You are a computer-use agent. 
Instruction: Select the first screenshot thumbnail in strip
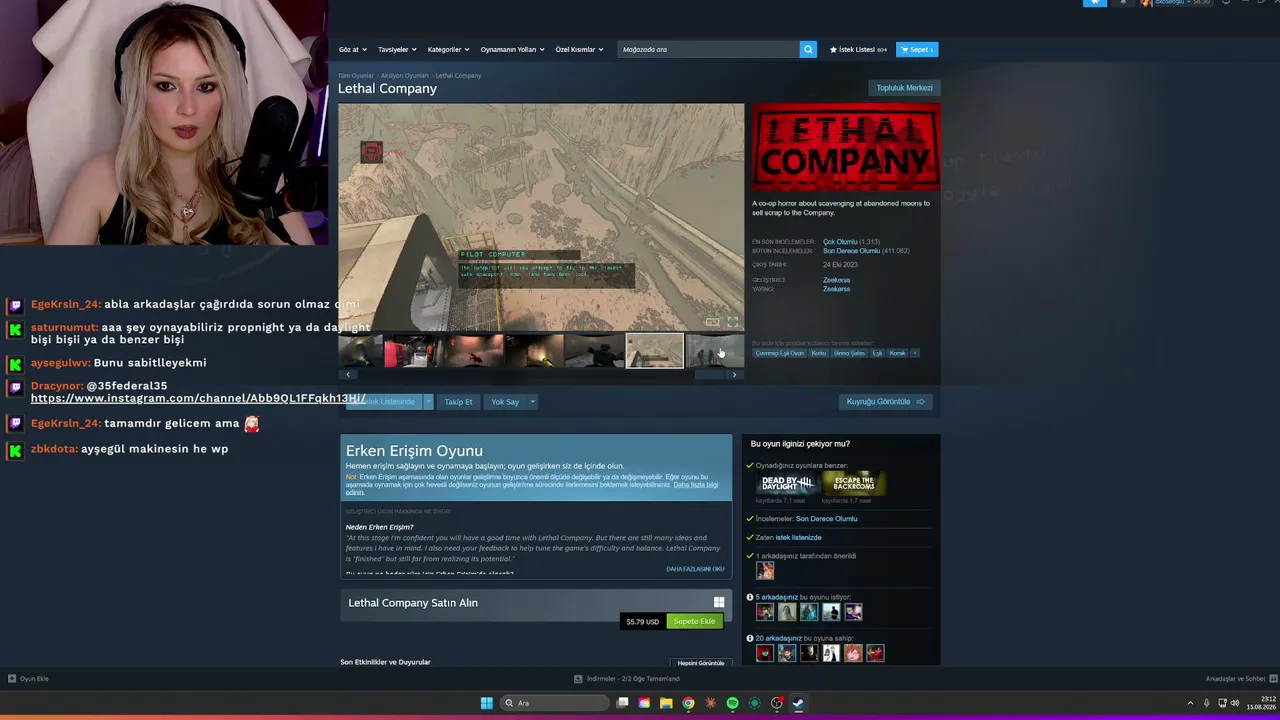pyautogui.click(x=360, y=351)
